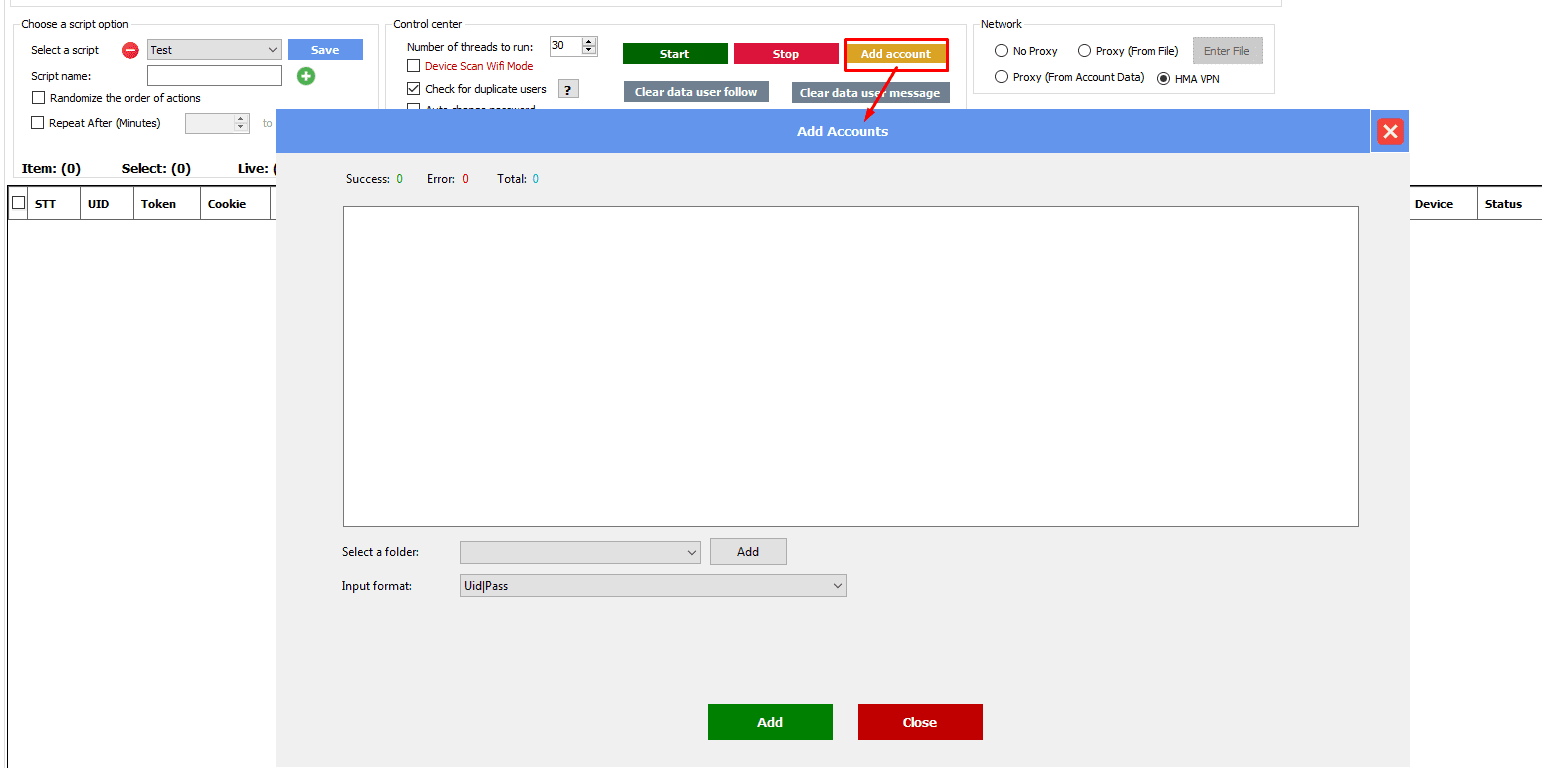Click the green plus icon next to Script name
Screen dimensions: 1542x768
coord(306,76)
